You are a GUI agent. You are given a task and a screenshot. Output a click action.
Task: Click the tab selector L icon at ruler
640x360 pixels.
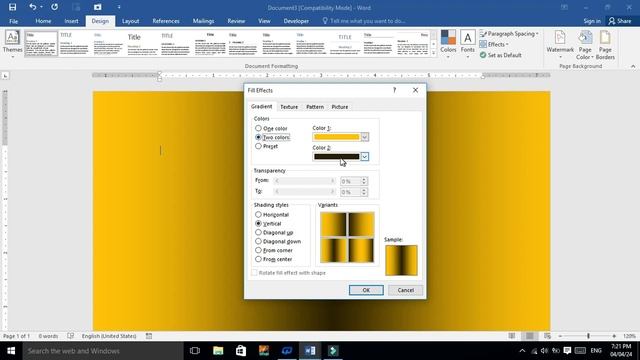click(5, 76)
